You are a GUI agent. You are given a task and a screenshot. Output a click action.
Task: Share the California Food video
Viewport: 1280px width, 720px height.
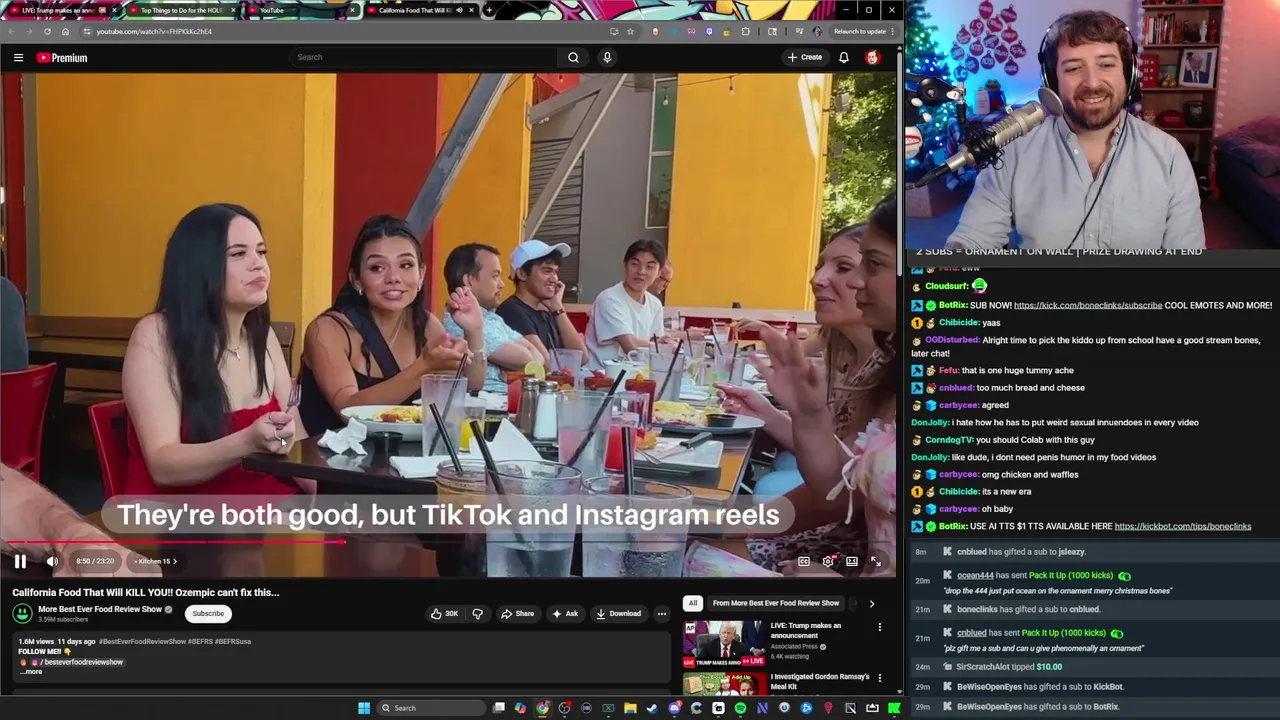pos(517,613)
